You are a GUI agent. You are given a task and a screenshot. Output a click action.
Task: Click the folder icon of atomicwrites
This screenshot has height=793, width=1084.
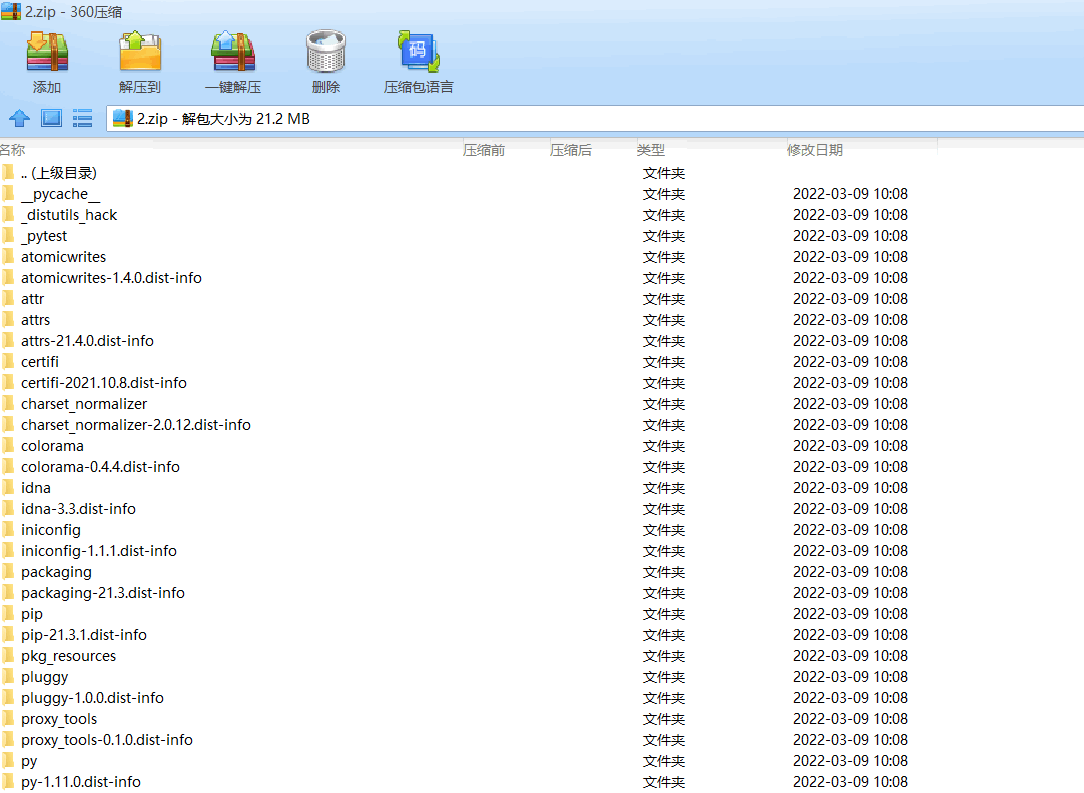point(8,256)
